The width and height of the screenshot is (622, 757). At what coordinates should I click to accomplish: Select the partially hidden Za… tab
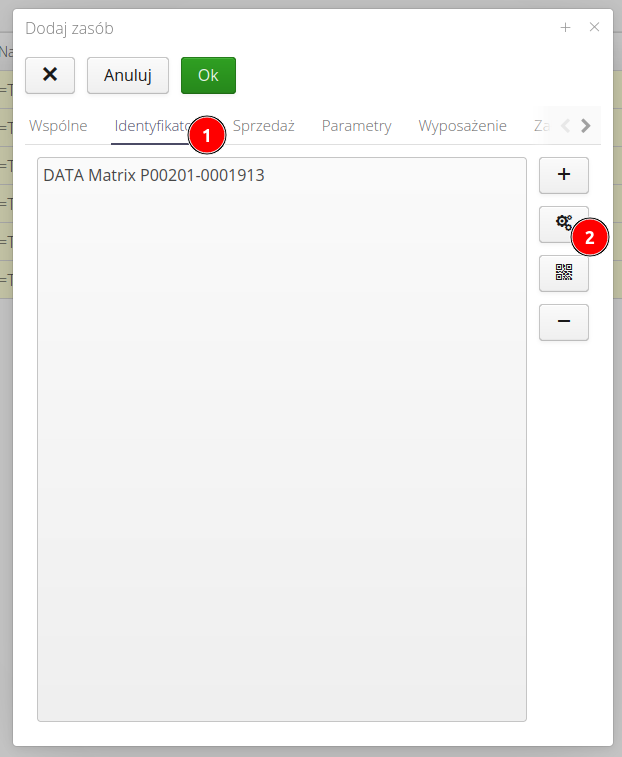pos(542,126)
